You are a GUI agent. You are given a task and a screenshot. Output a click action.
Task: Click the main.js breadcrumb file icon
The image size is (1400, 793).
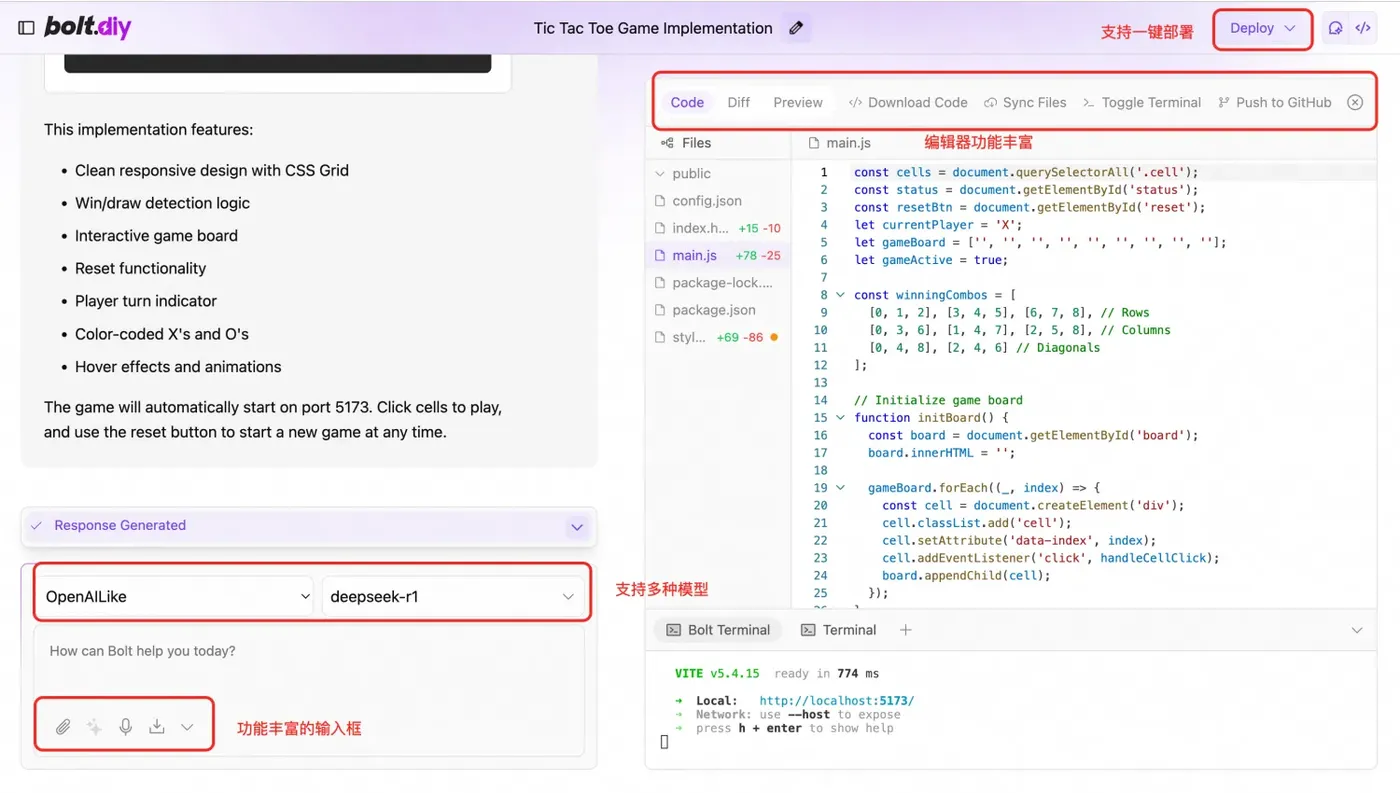(x=814, y=143)
